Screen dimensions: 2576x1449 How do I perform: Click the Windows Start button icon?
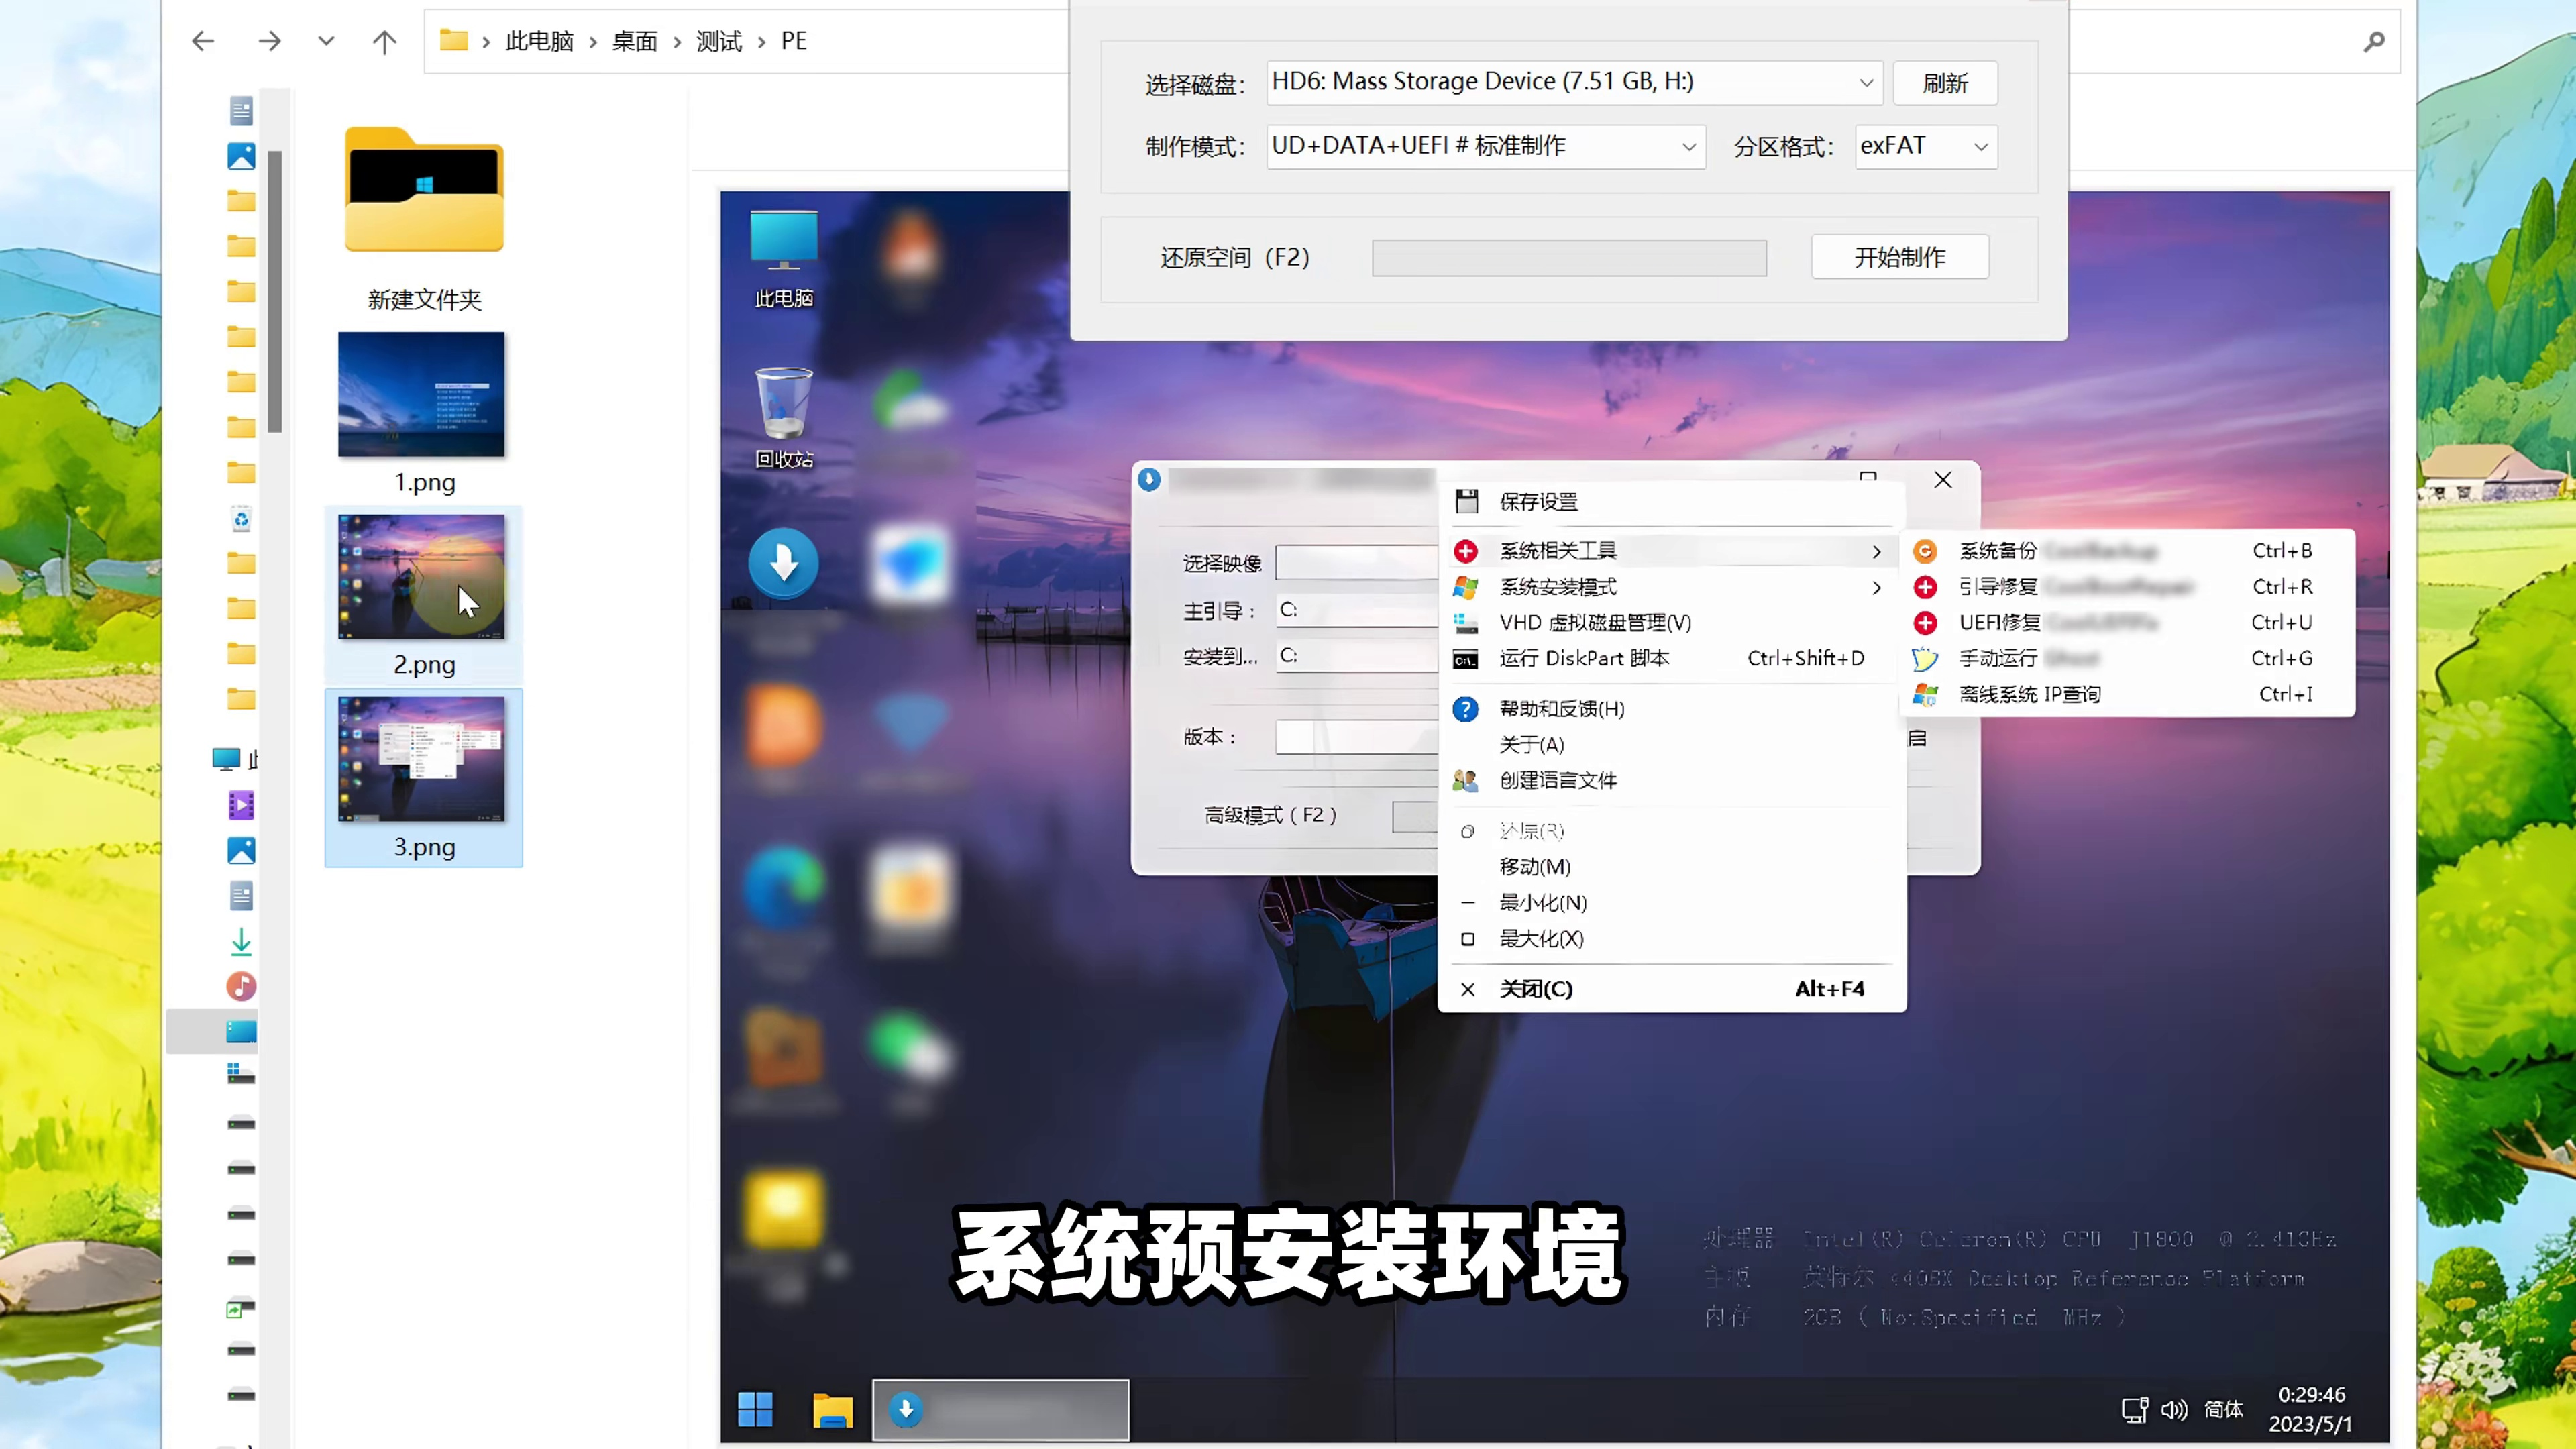pos(755,1410)
